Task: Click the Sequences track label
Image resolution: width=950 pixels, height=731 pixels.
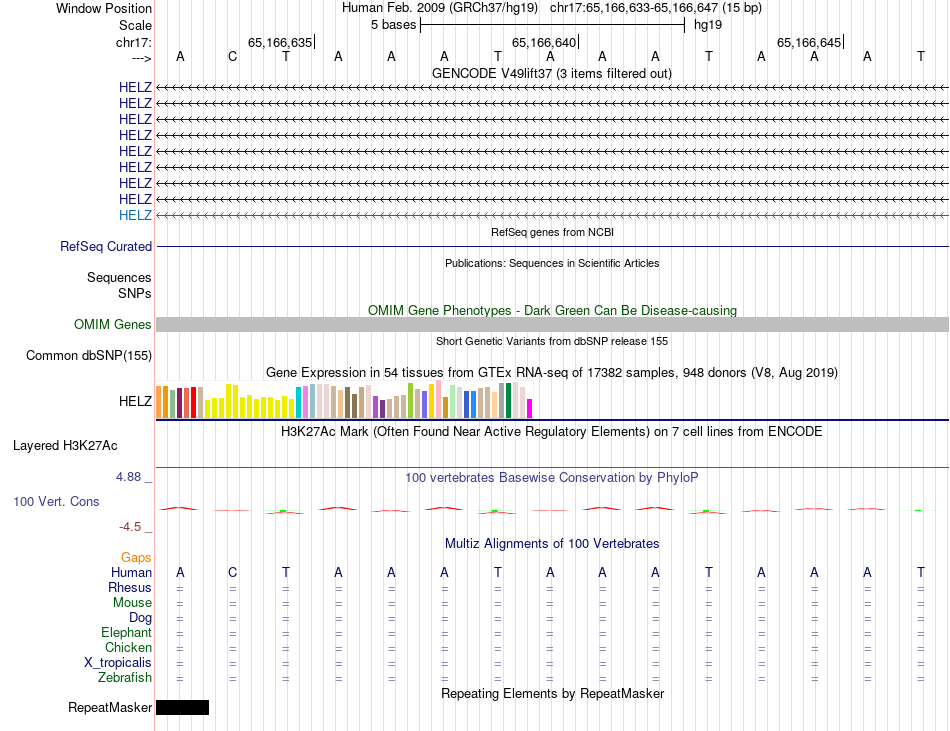Action: pyautogui.click(x=119, y=277)
